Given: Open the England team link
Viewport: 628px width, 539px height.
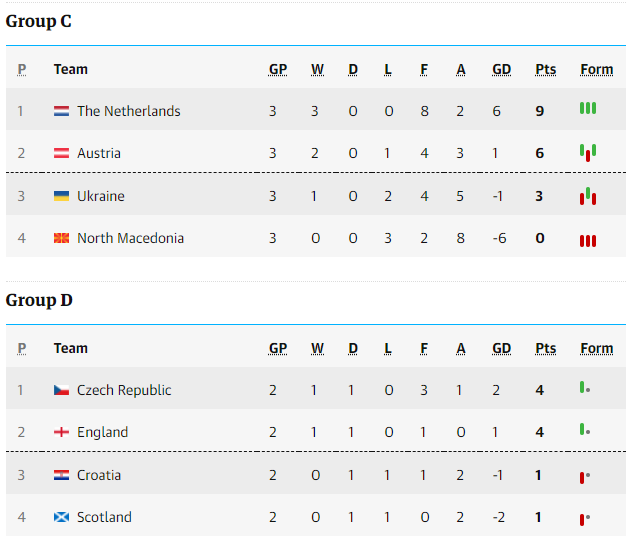Looking at the screenshot, I should (x=103, y=432).
